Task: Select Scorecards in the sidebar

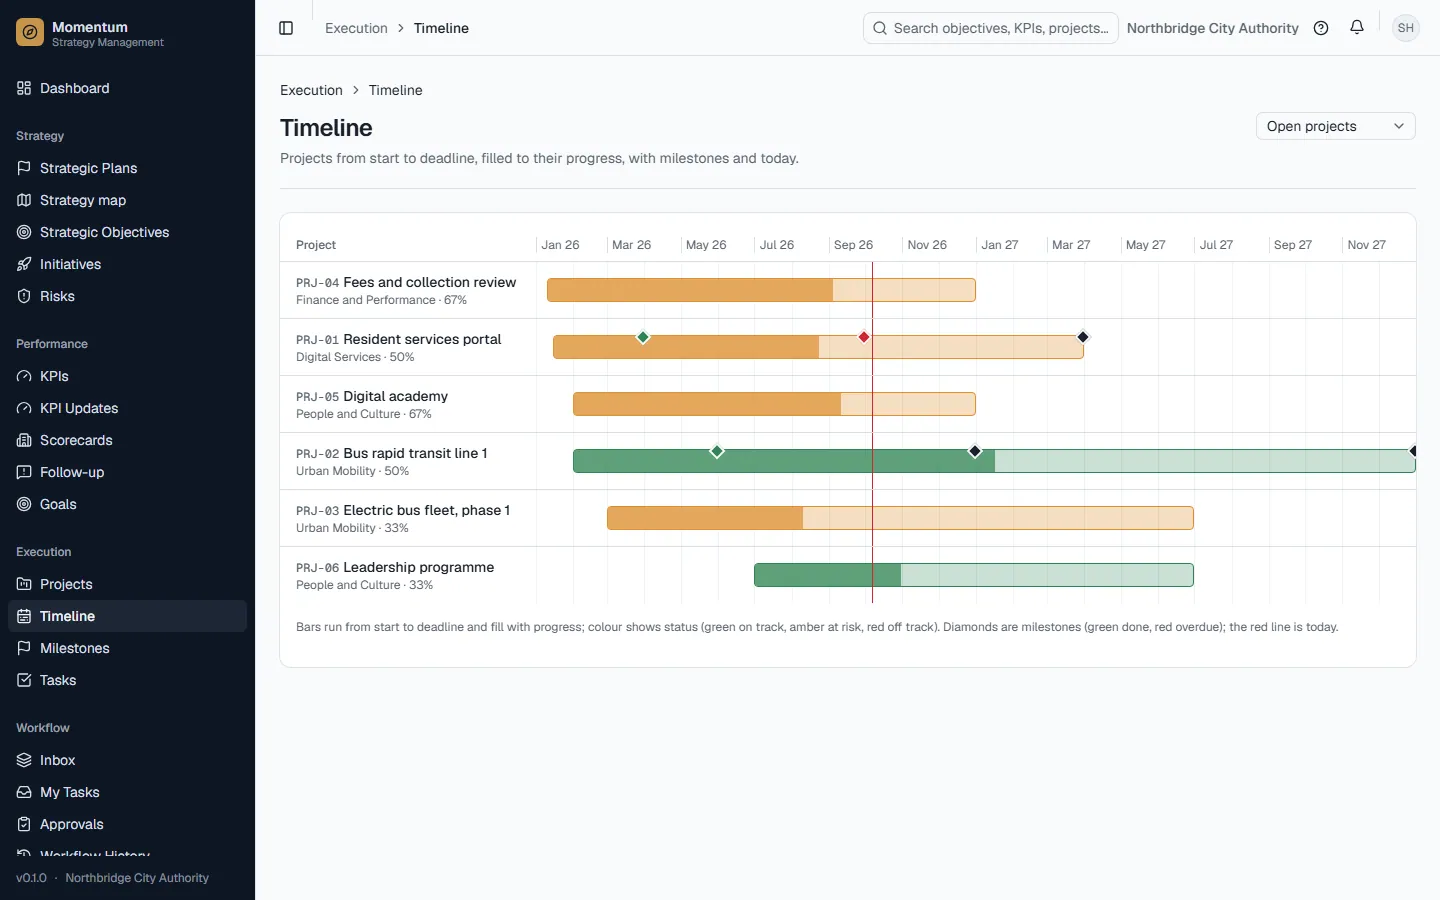Action: 127,440
